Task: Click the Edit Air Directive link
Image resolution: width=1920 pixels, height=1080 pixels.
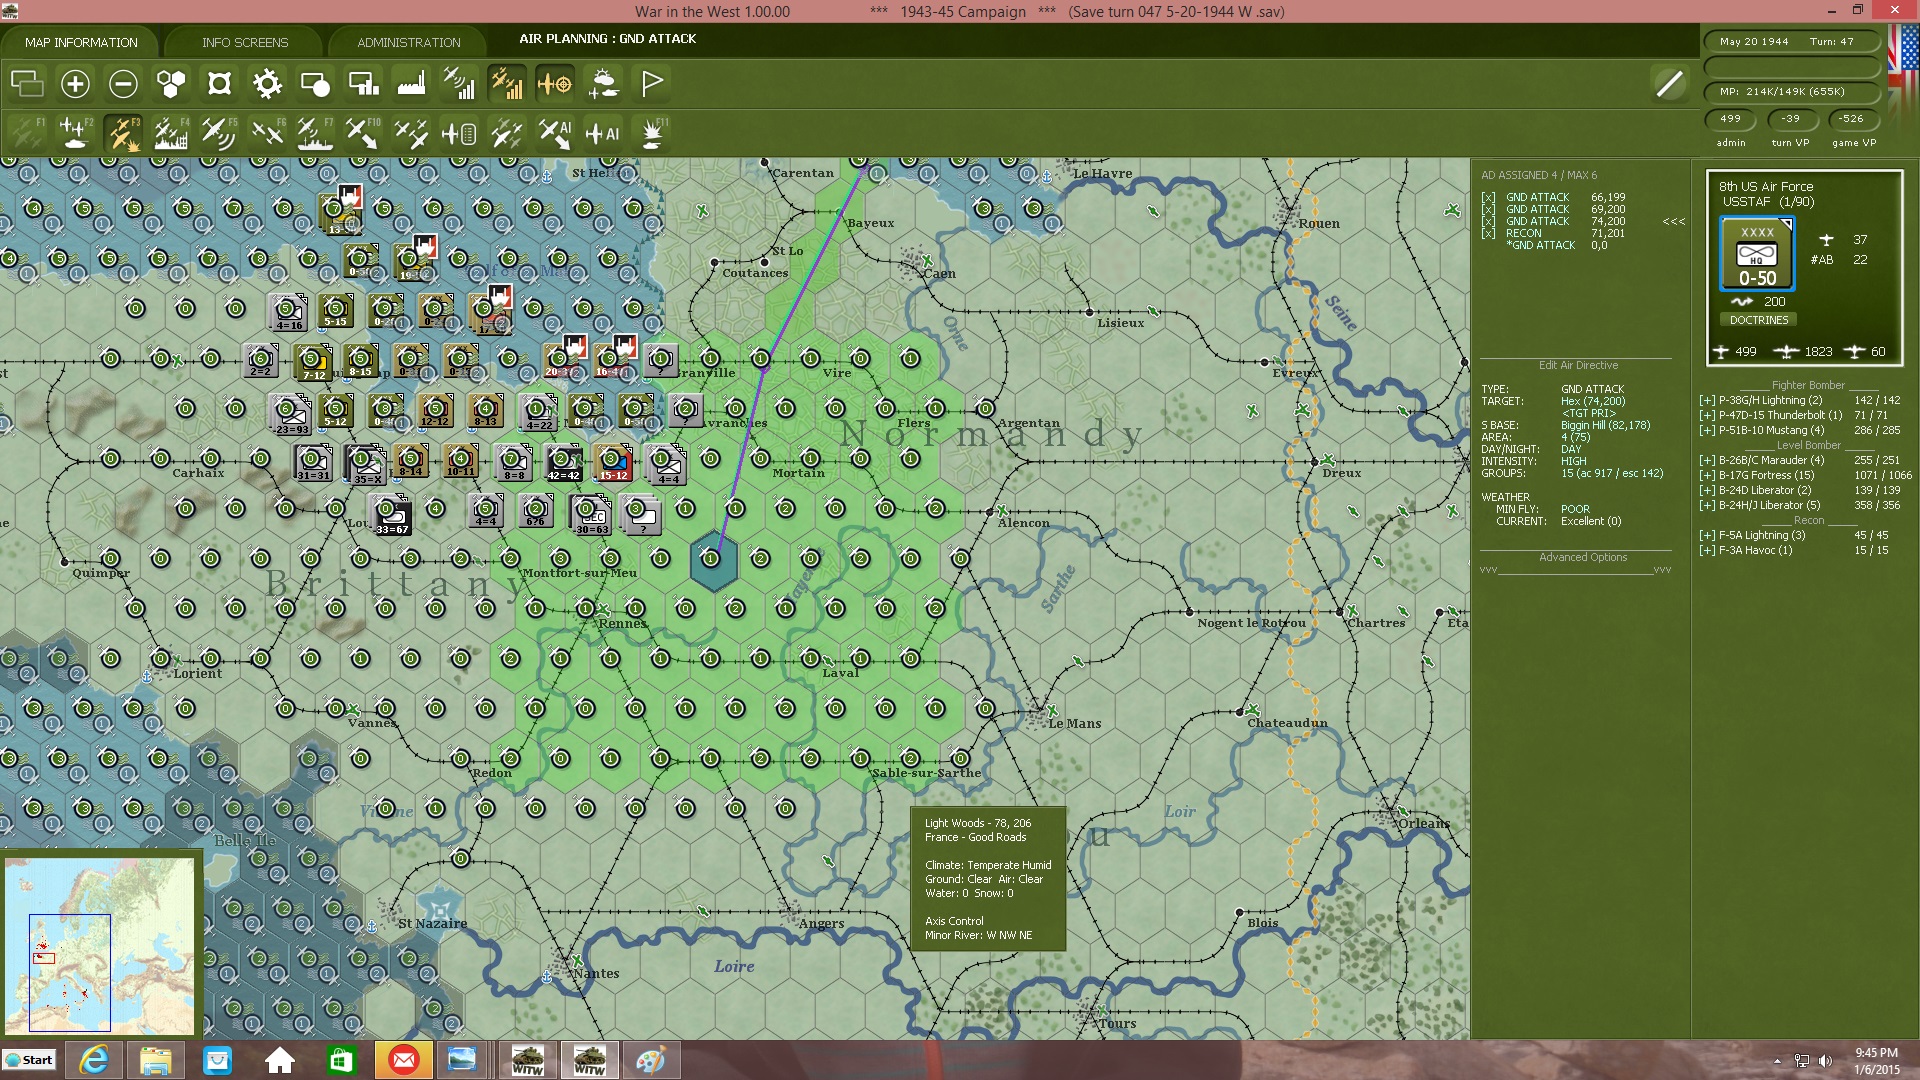Action: [1578, 365]
